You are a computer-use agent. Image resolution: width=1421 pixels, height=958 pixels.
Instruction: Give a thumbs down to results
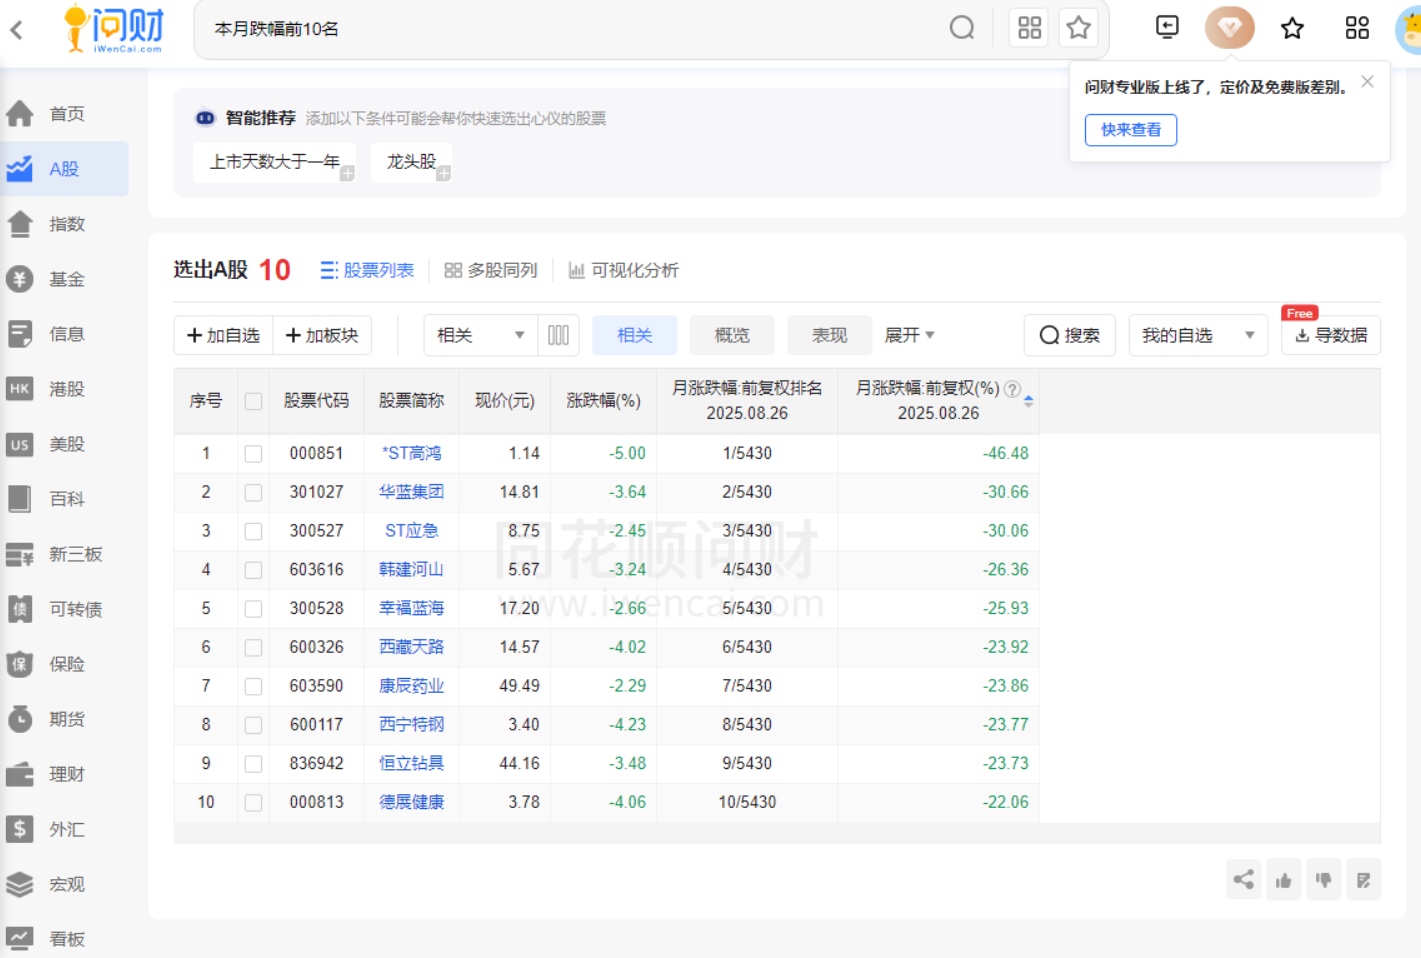1323,880
